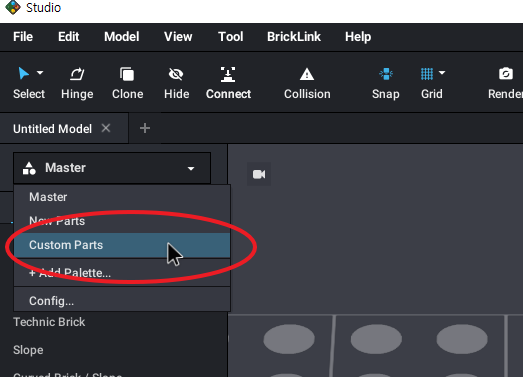Switch to the Untitled Model tab
Viewport: 523px width, 377px height.
click(x=52, y=129)
